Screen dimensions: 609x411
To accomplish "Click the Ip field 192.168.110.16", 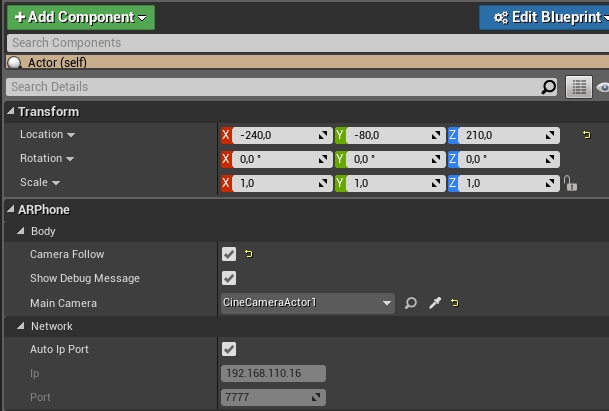I will point(273,373).
